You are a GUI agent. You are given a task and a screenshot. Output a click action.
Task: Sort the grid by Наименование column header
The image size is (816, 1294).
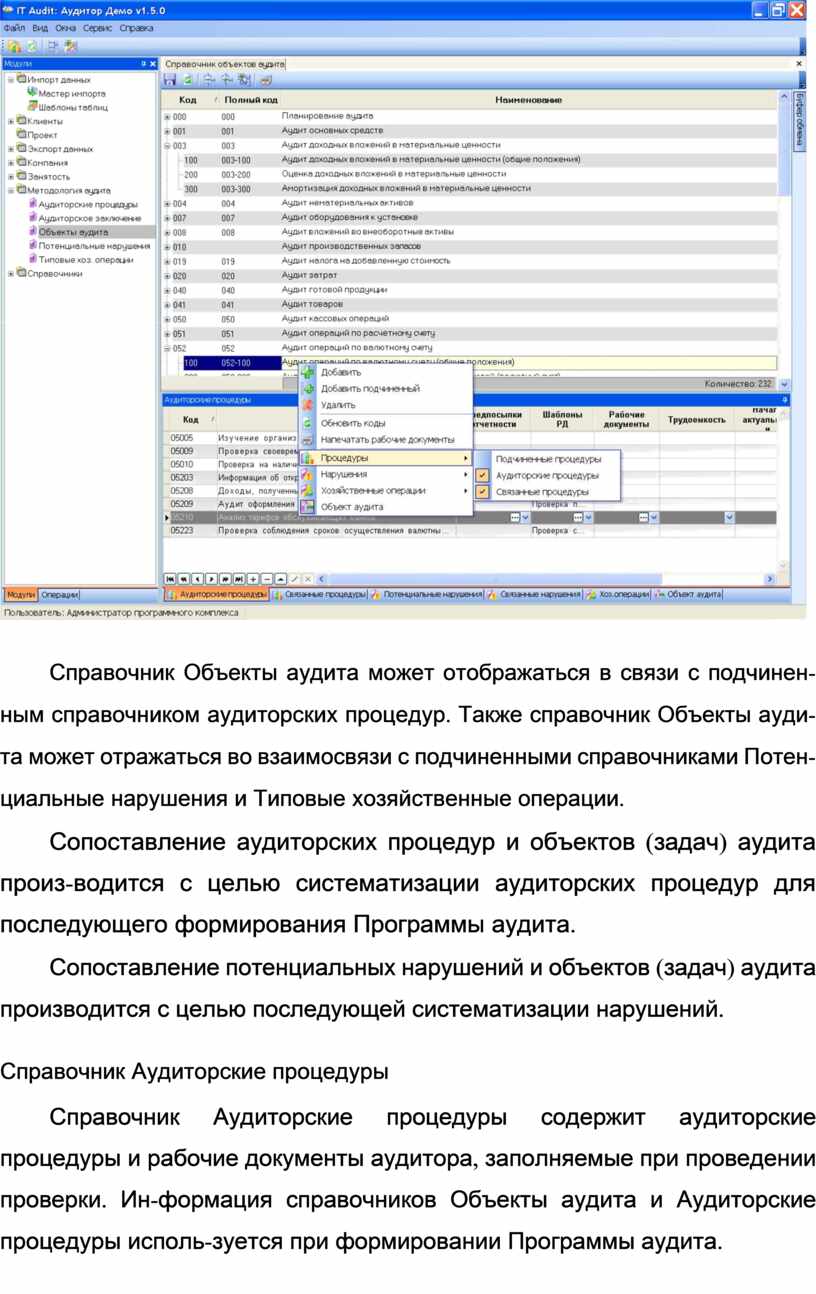(528, 100)
